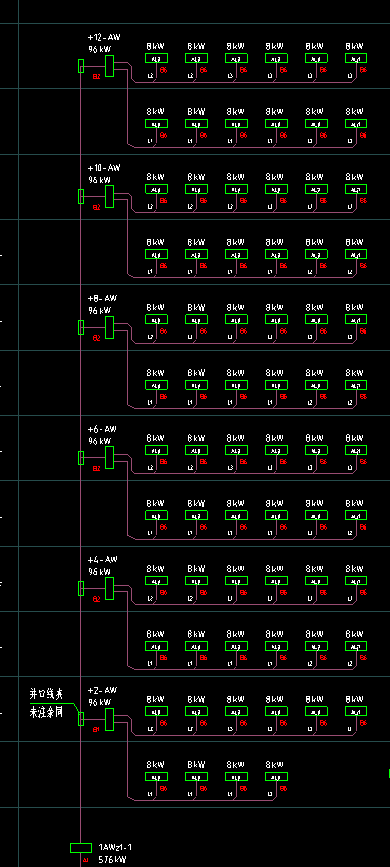Screen dimensions: 390x867
Task: Select the +4-AW distribution box rectangle
Action: 110,588
